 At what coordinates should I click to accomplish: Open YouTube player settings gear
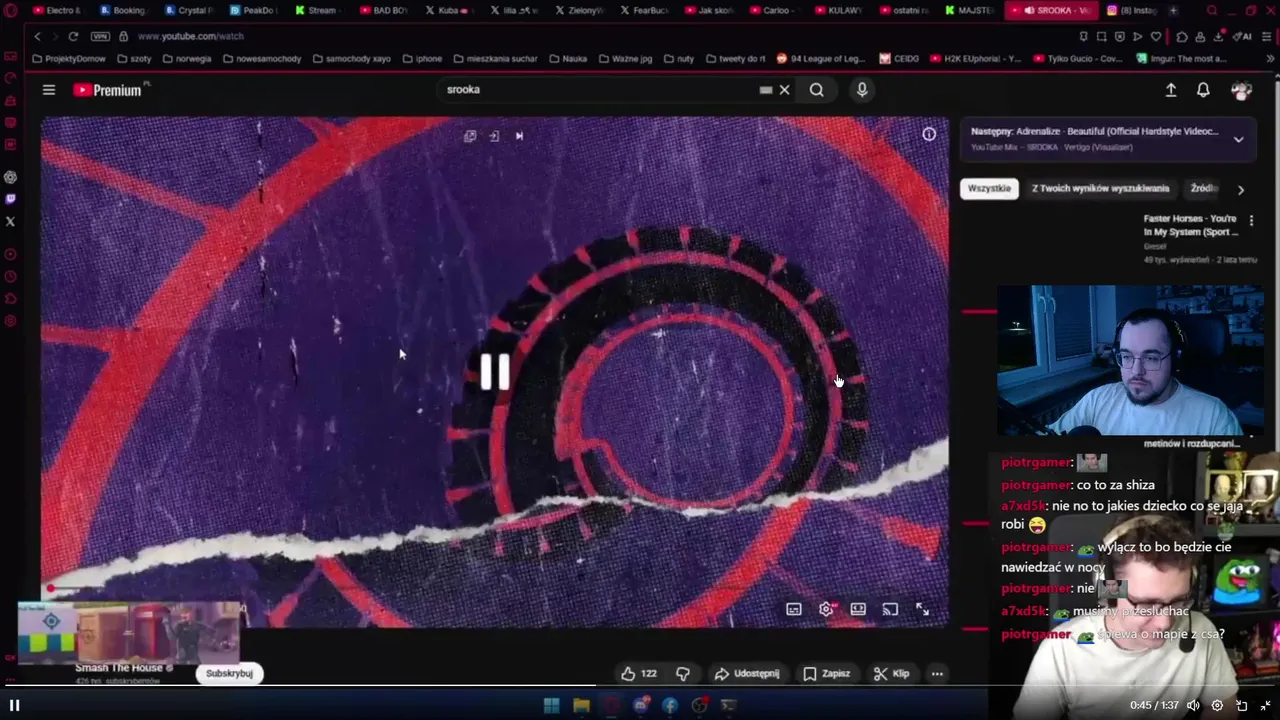click(x=826, y=609)
